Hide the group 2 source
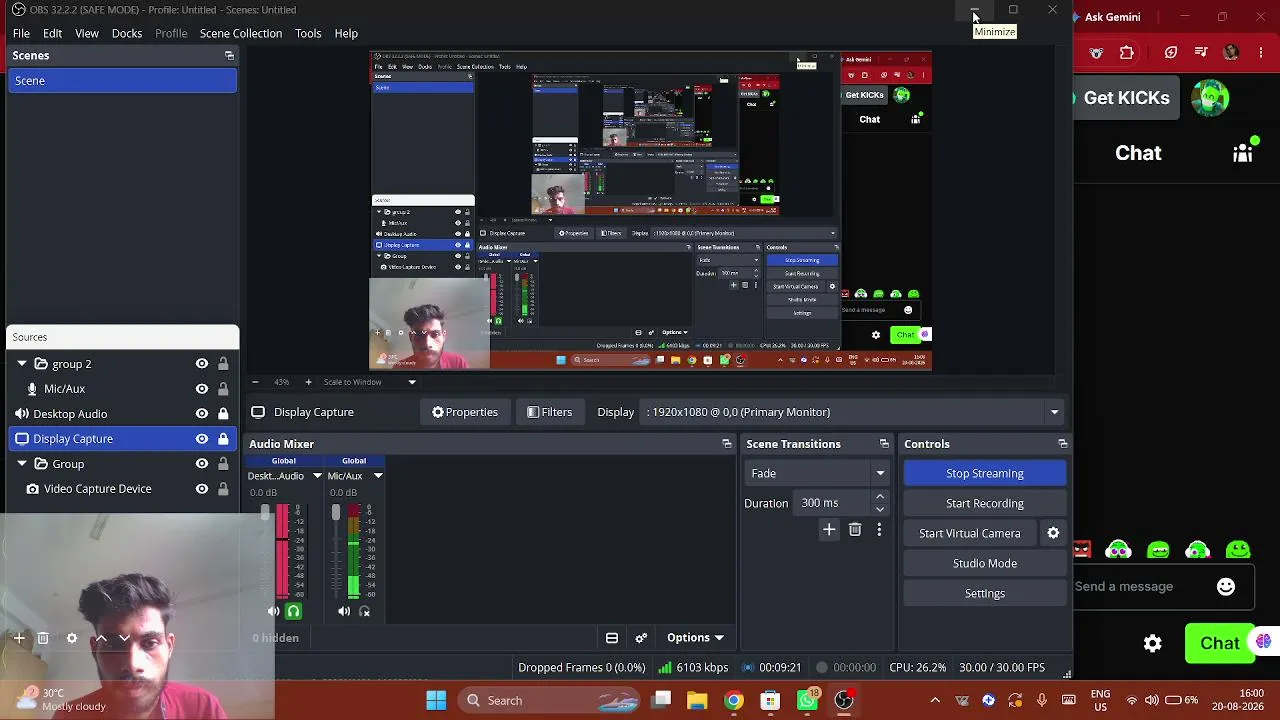The height and width of the screenshot is (720, 1280). pos(202,364)
